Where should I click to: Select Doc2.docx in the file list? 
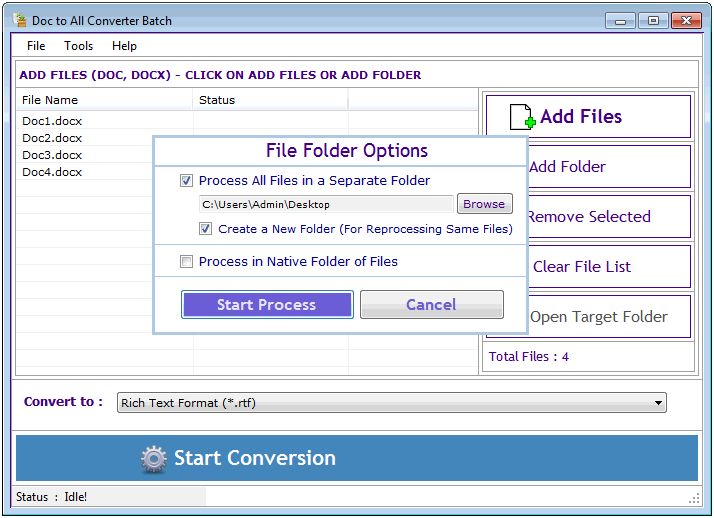click(52, 138)
